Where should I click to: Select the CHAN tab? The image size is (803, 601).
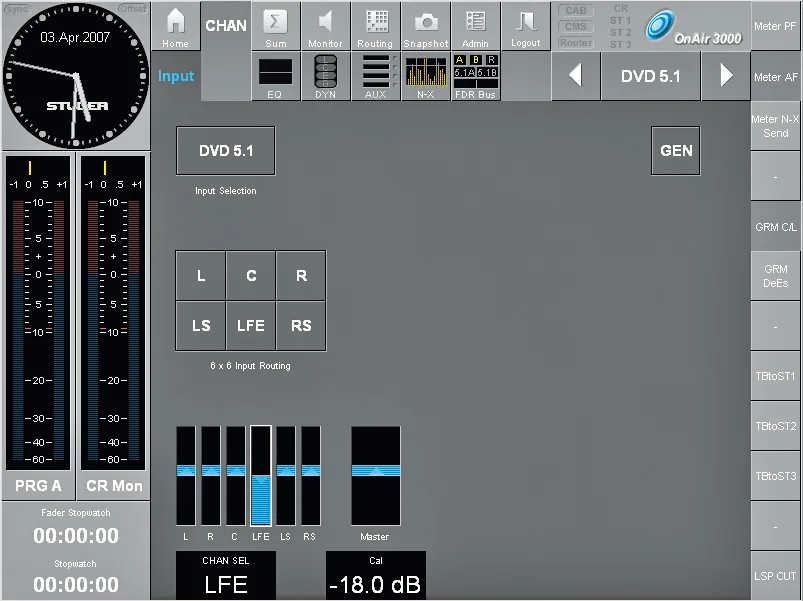coord(225,26)
